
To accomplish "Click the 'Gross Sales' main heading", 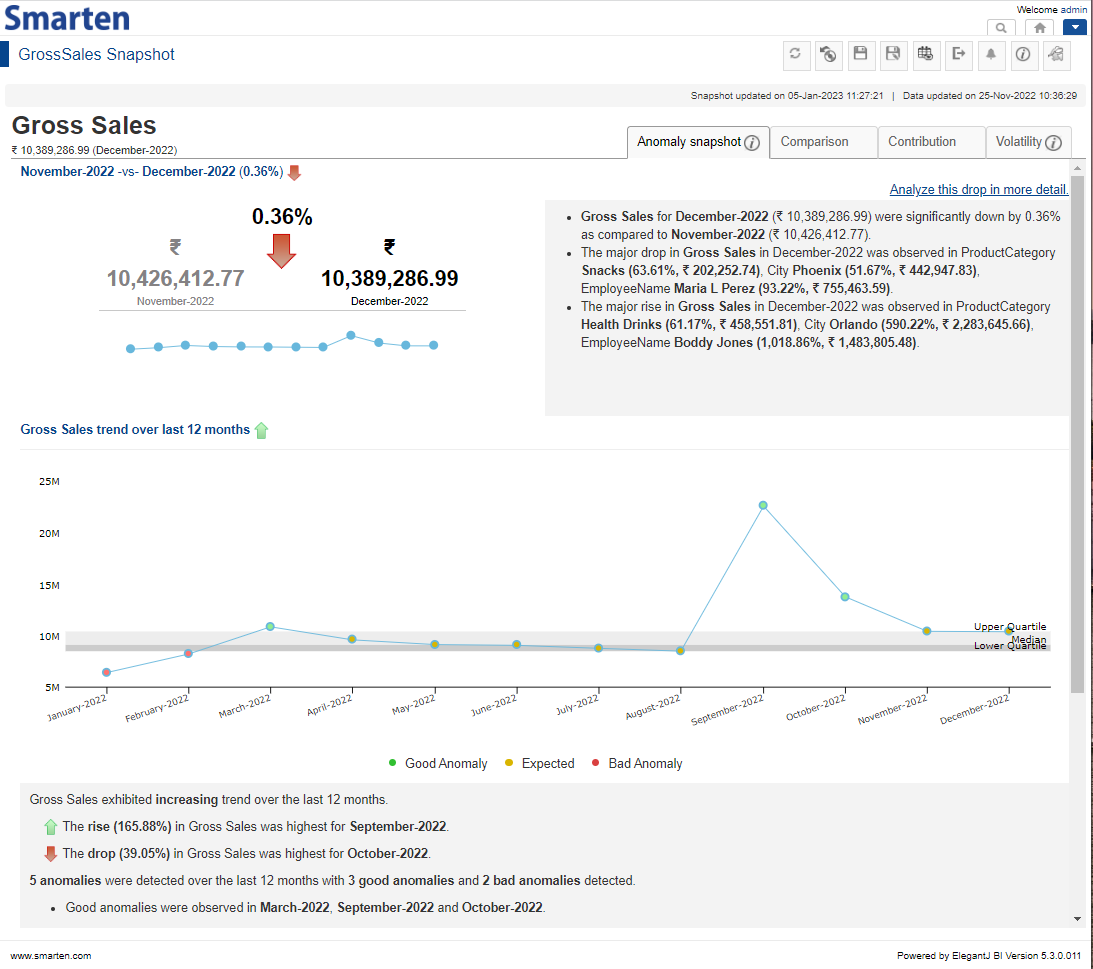I will (x=84, y=125).
